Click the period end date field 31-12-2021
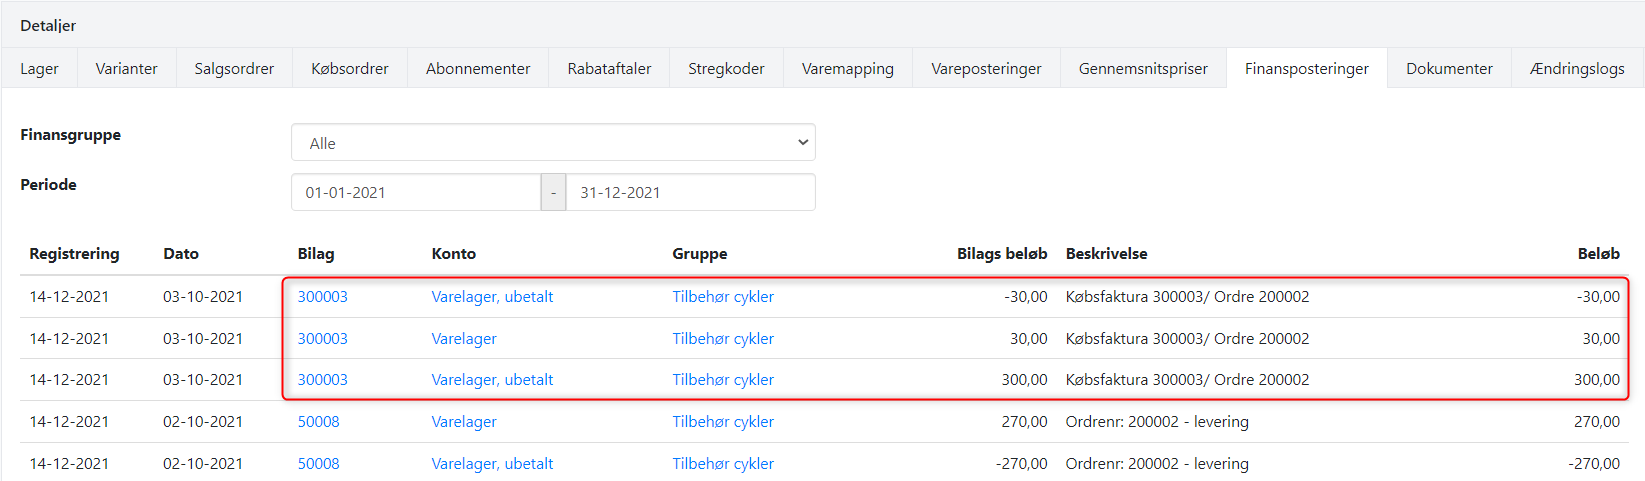This screenshot has height=481, width=1645. (x=689, y=192)
